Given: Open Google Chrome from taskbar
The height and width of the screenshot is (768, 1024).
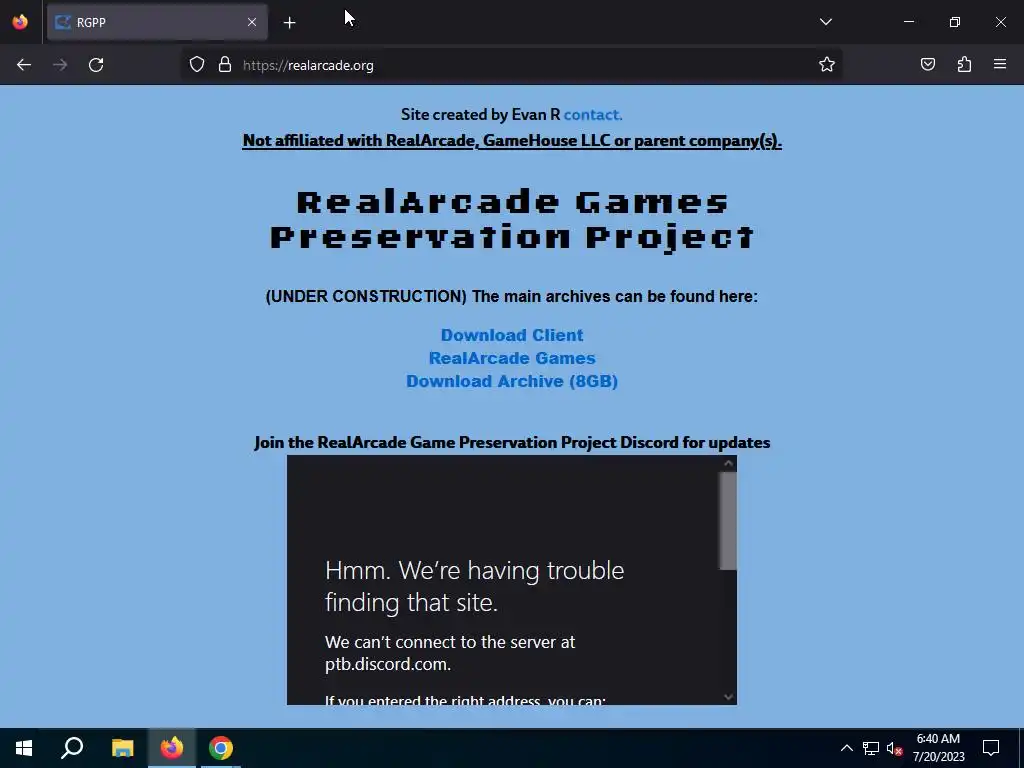Looking at the screenshot, I should click(221, 748).
